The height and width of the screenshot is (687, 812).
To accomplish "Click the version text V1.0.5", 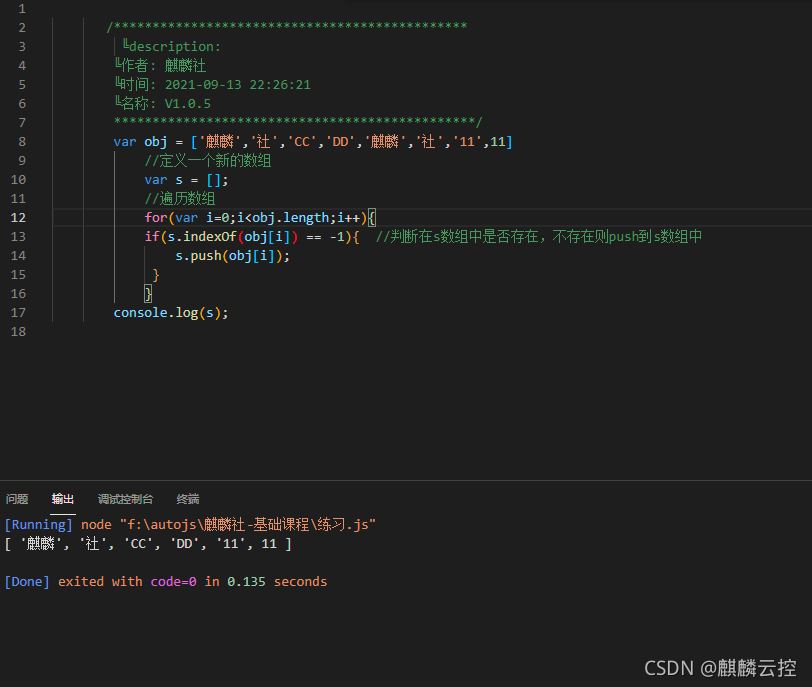I will pos(187,104).
